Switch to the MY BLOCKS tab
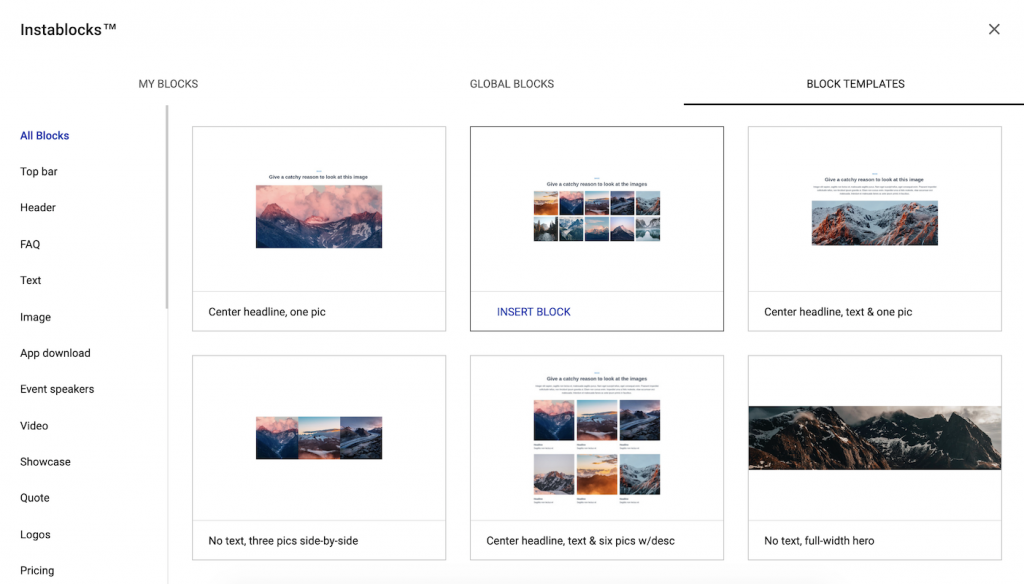 168,84
